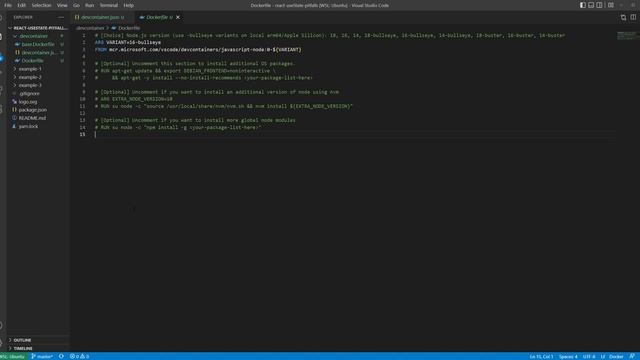
Task: Click the WSL: Ubuntu remote indicator
Action: point(13,356)
